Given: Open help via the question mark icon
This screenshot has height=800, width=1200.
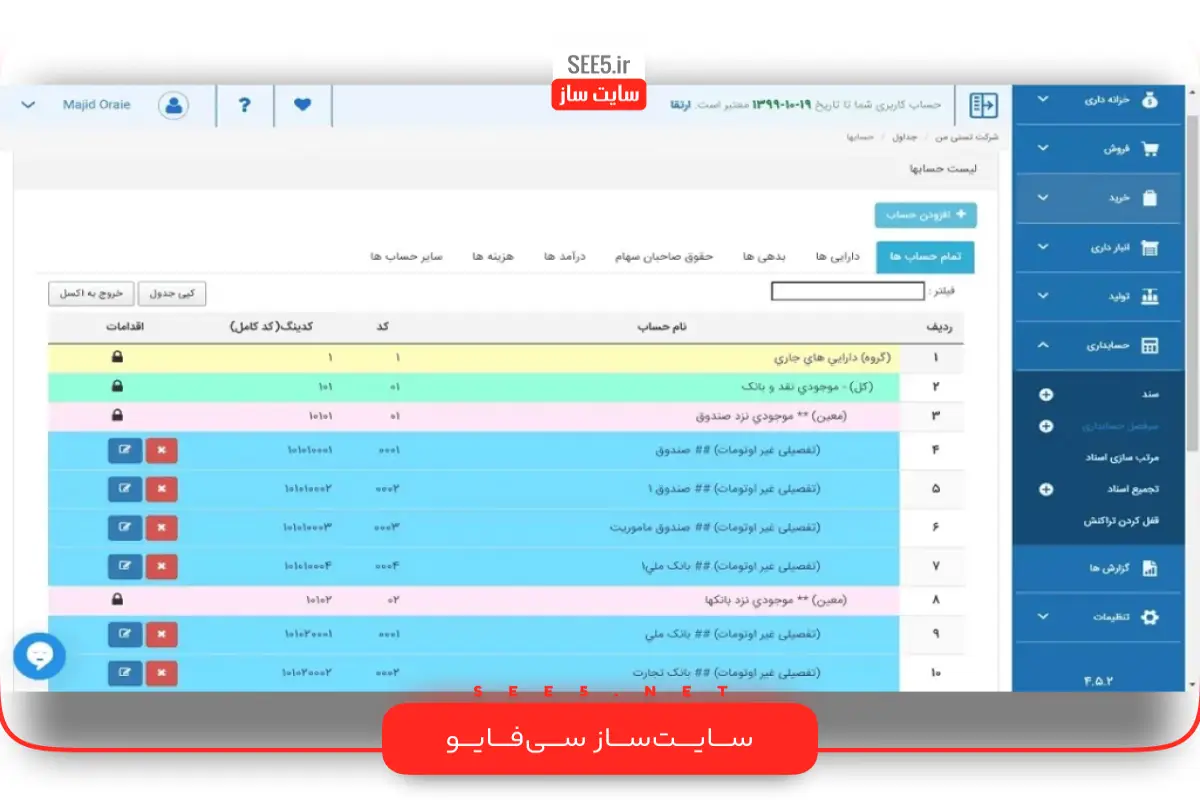Looking at the screenshot, I should coord(245,105).
